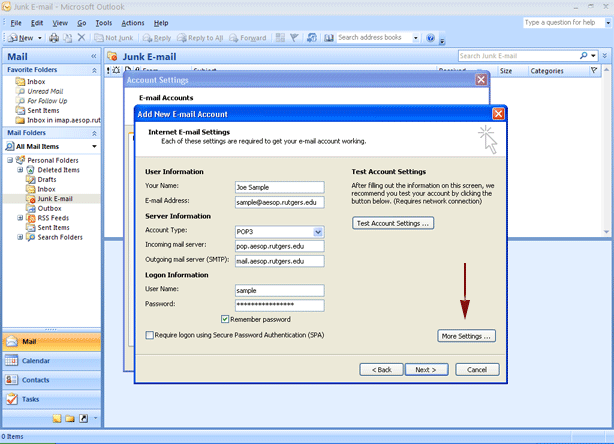The height and width of the screenshot is (444, 614).
Task: Click the Test Account Settings button
Action: click(x=393, y=223)
